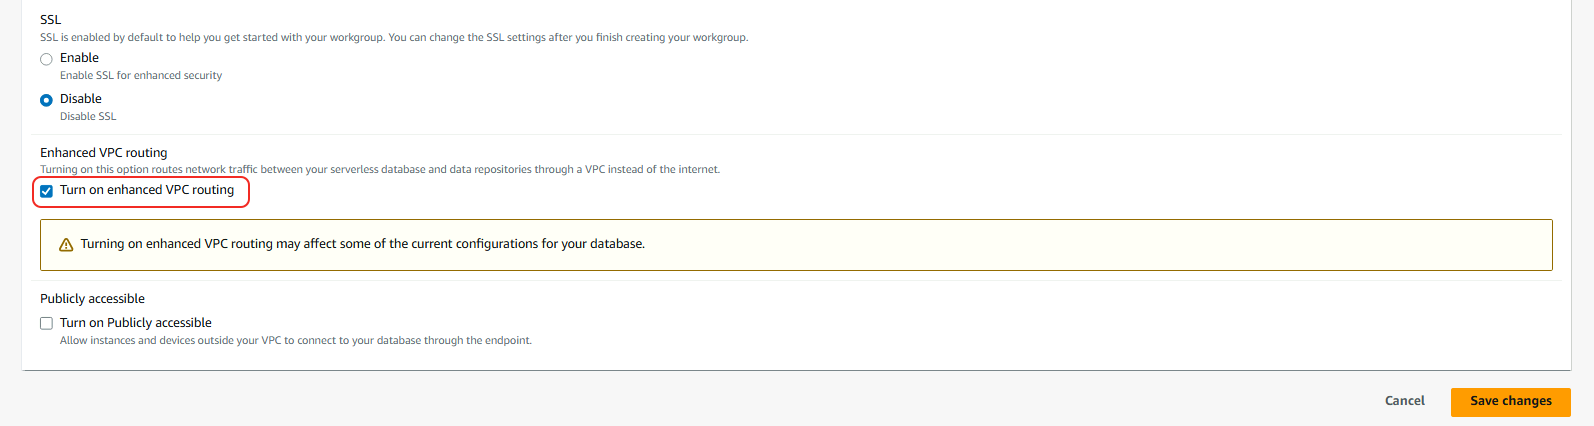Click the "Turn on Publicly accessible" label
1594x426 pixels.
coord(136,323)
